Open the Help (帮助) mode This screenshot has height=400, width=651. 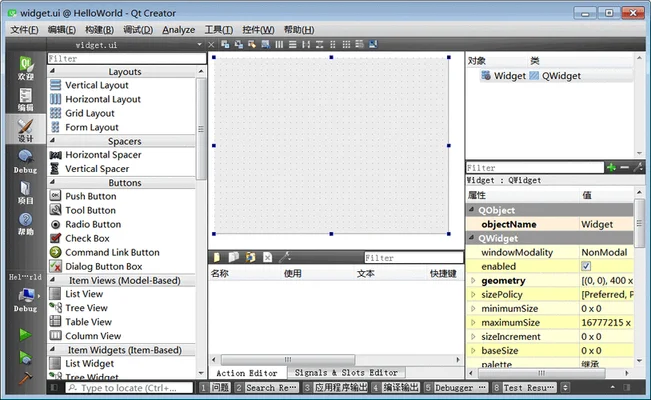click(25, 223)
